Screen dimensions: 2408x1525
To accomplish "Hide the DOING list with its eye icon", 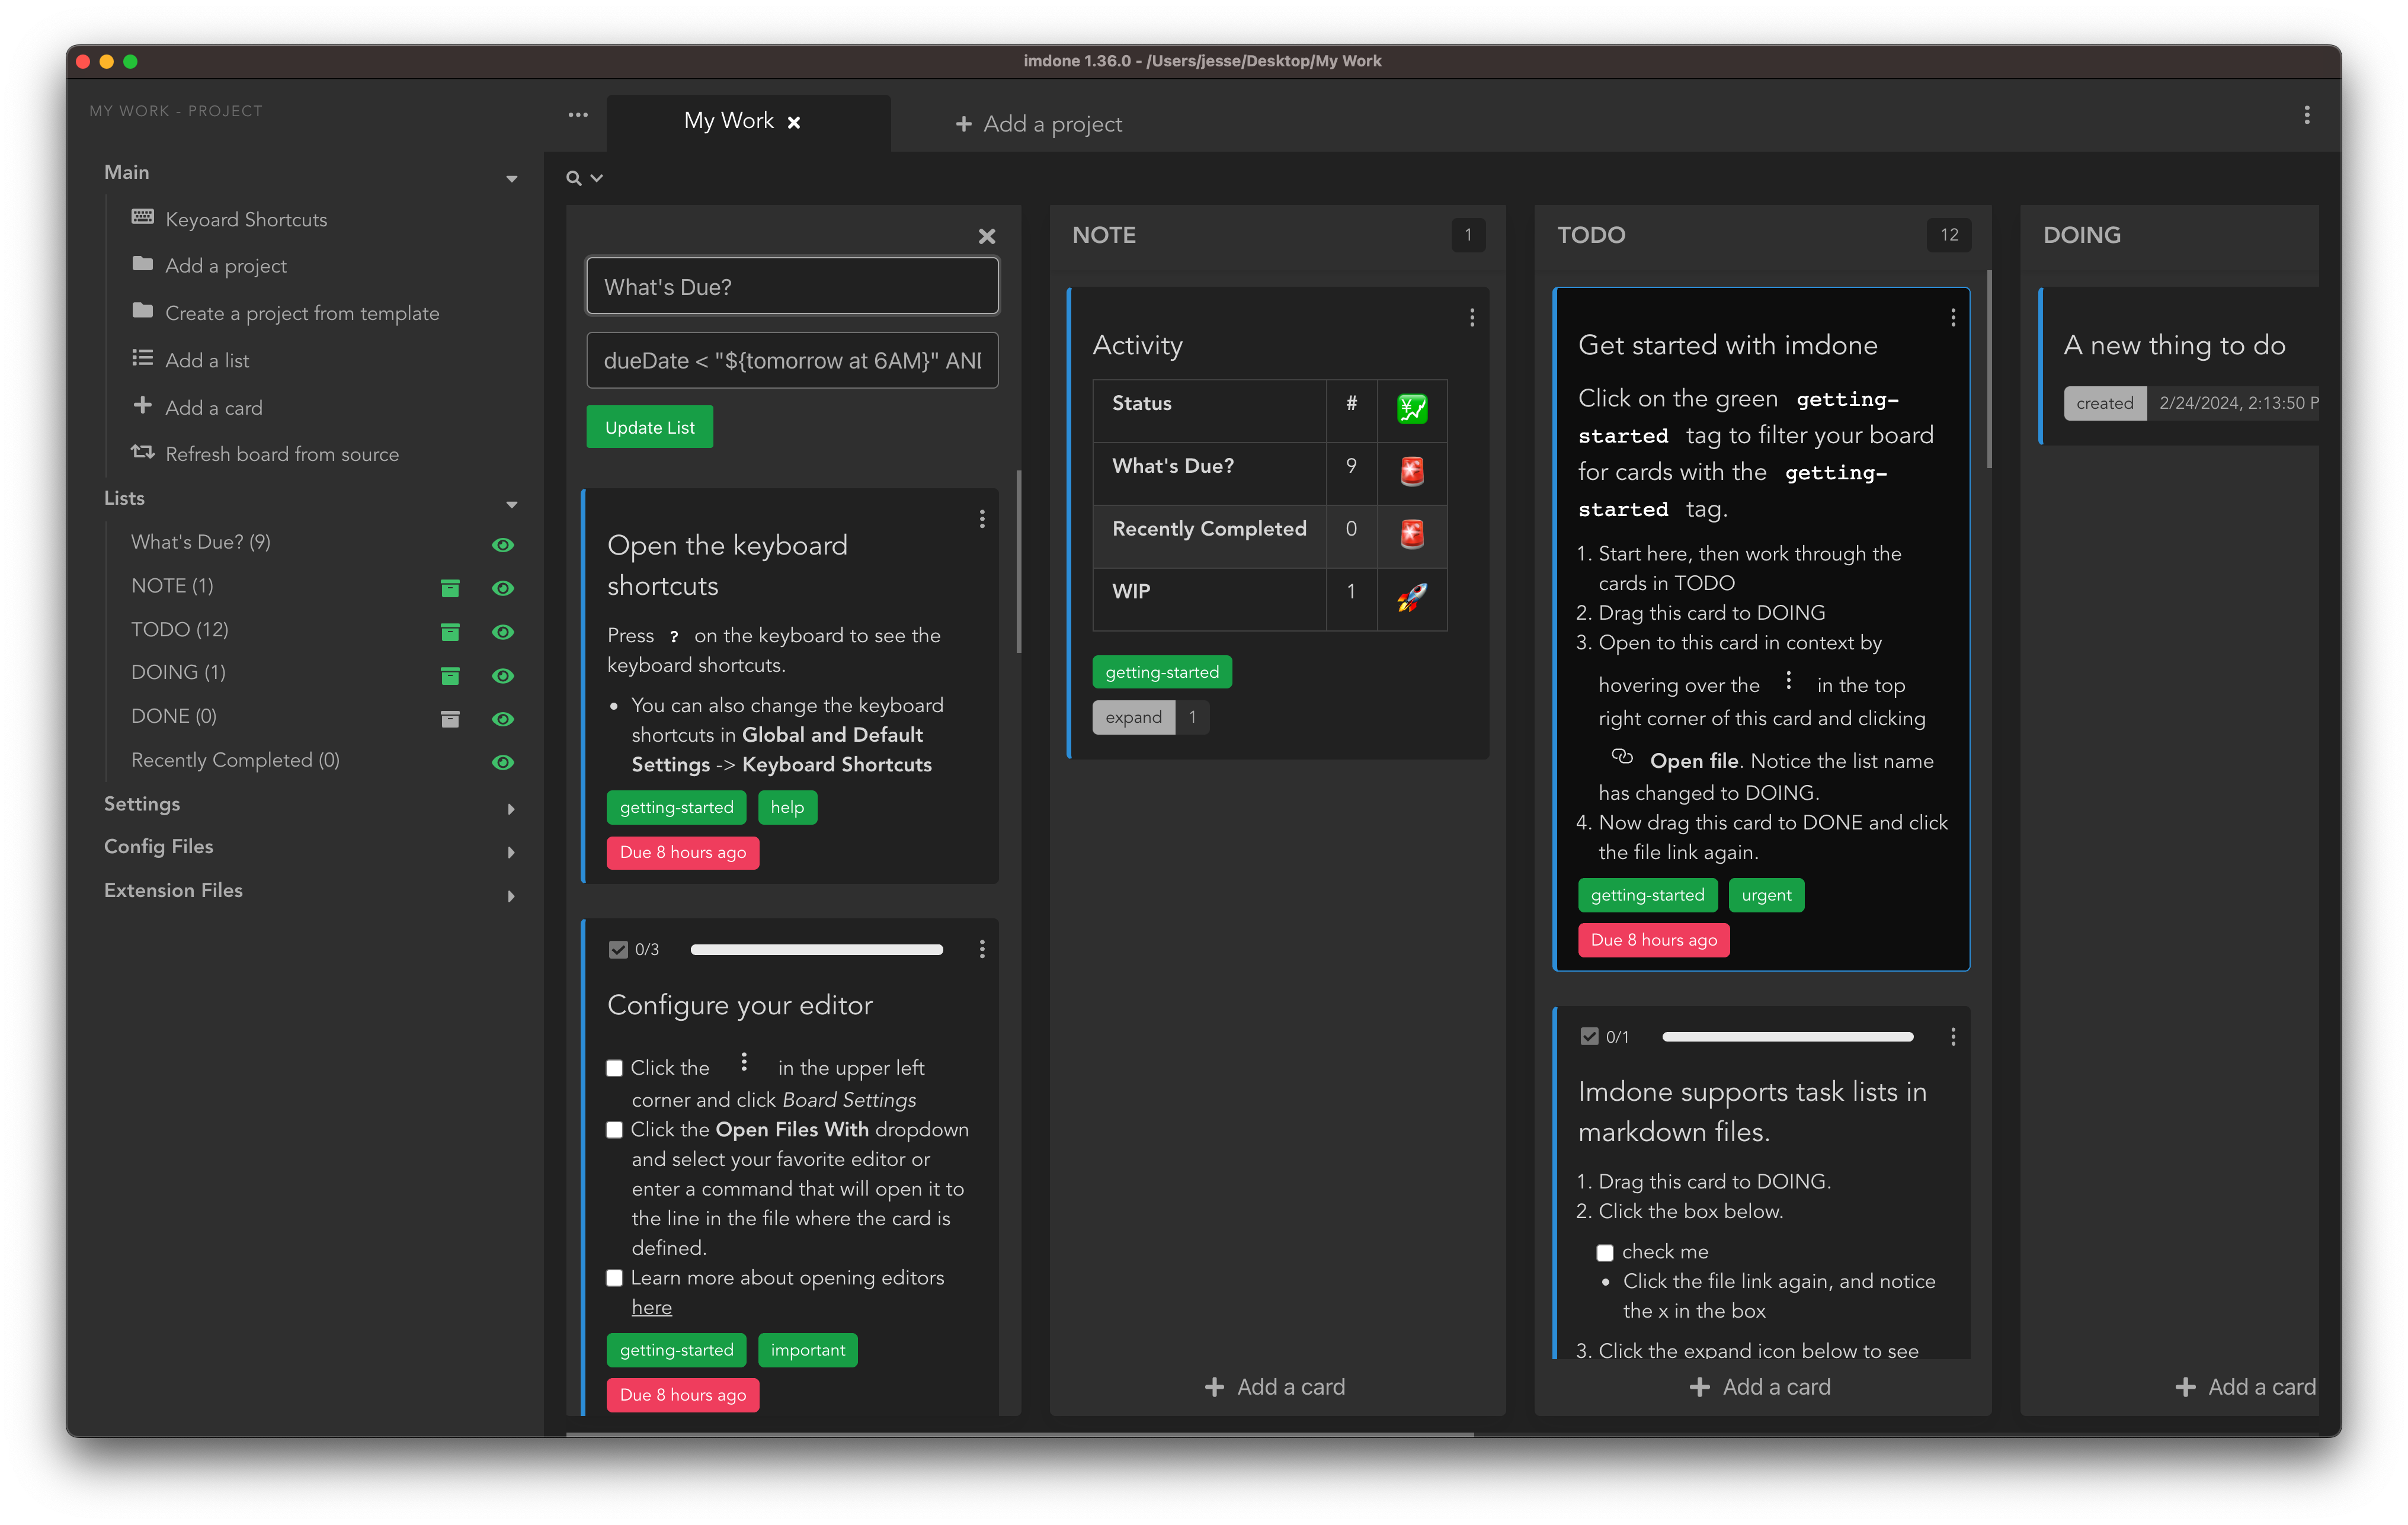I will [x=503, y=676].
